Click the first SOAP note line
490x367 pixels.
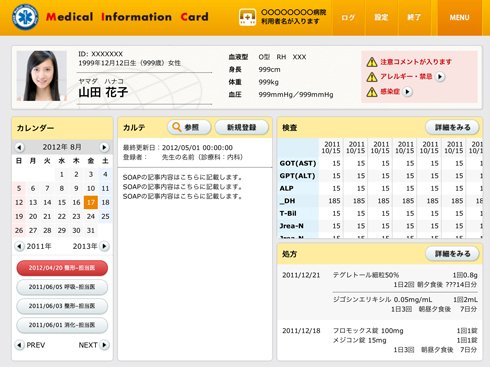182,177
